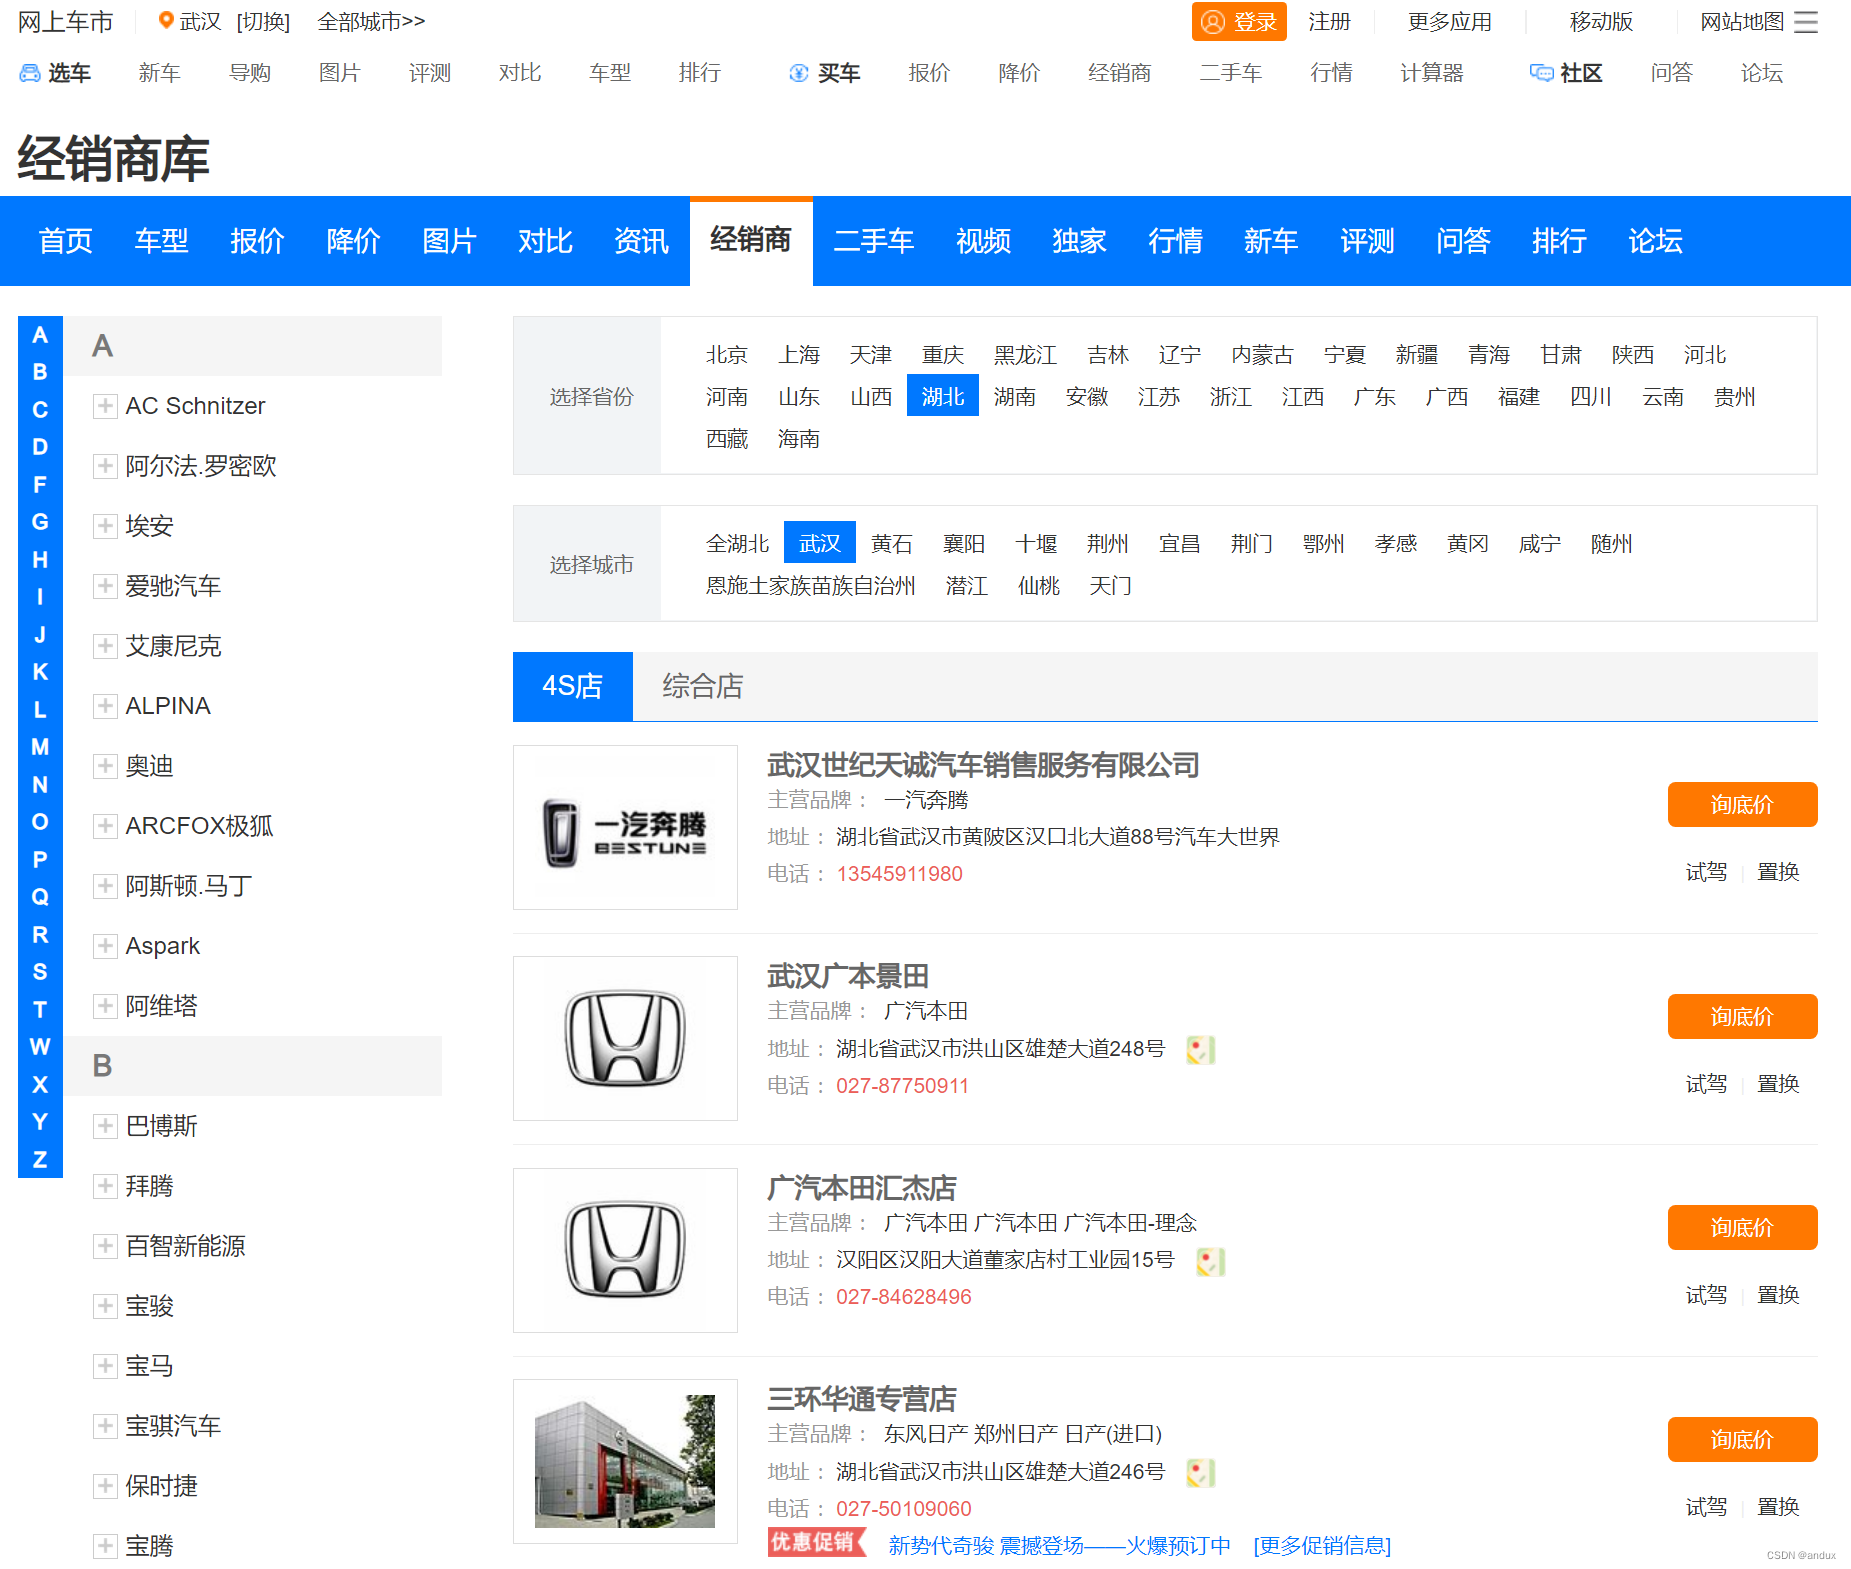This screenshot has width=1851, height=1569.
Task: Click the 登录 user icon button
Action: pos(1238,22)
